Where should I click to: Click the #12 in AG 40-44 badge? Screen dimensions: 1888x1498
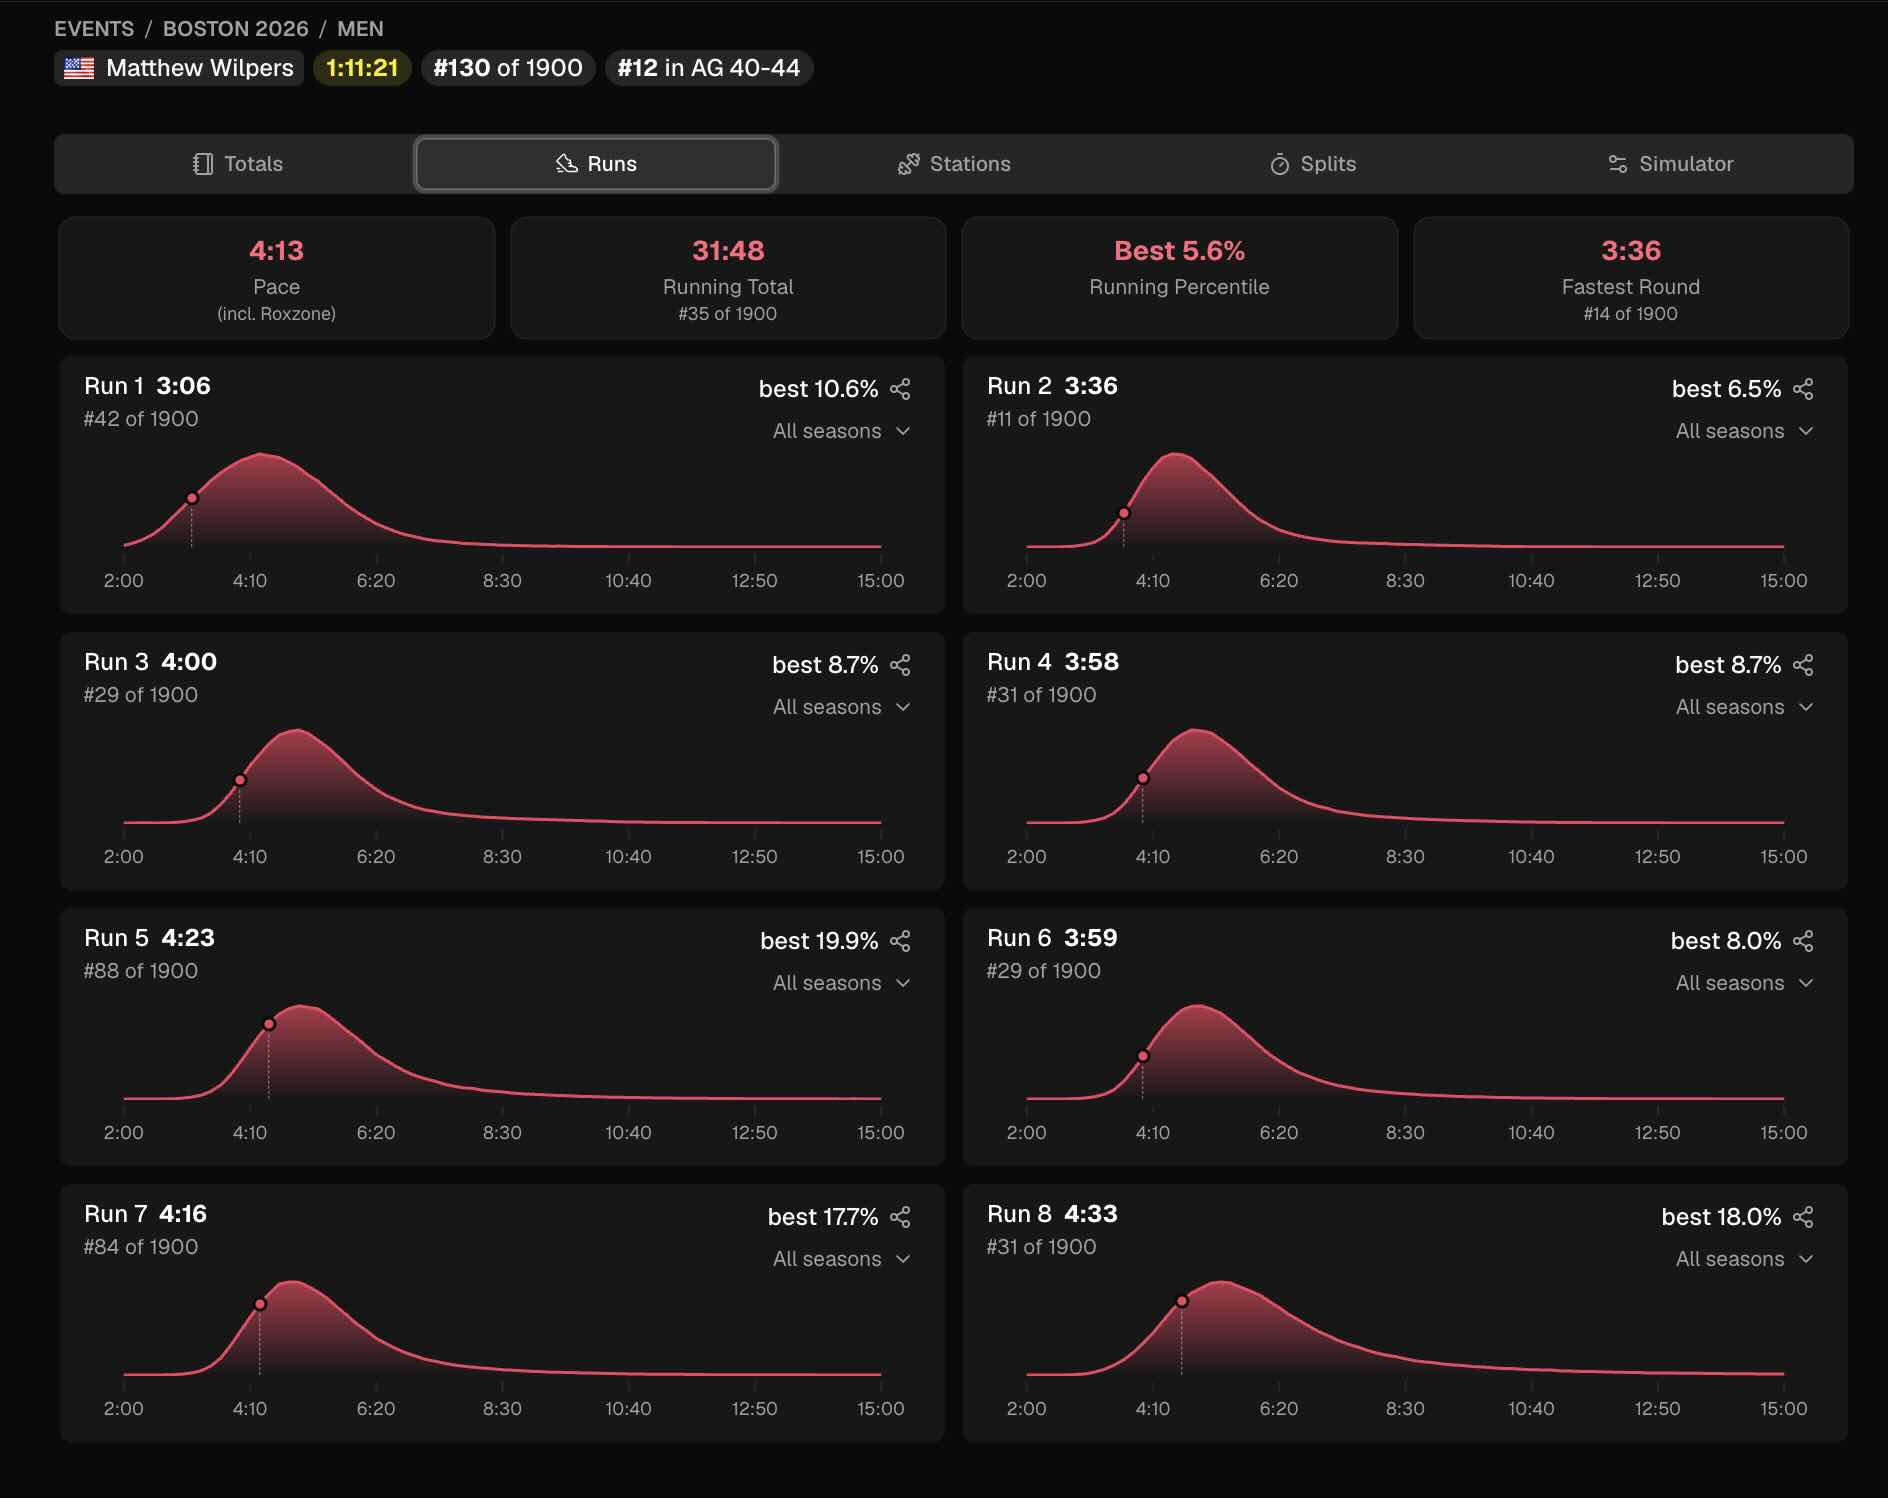pyautogui.click(x=709, y=68)
